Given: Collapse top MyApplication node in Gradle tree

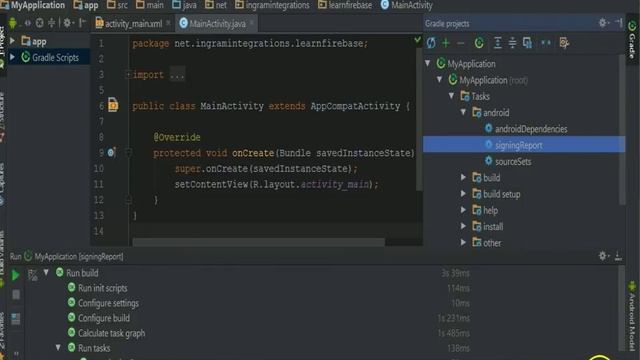Looking at the screenshot, I should (428, 63).
